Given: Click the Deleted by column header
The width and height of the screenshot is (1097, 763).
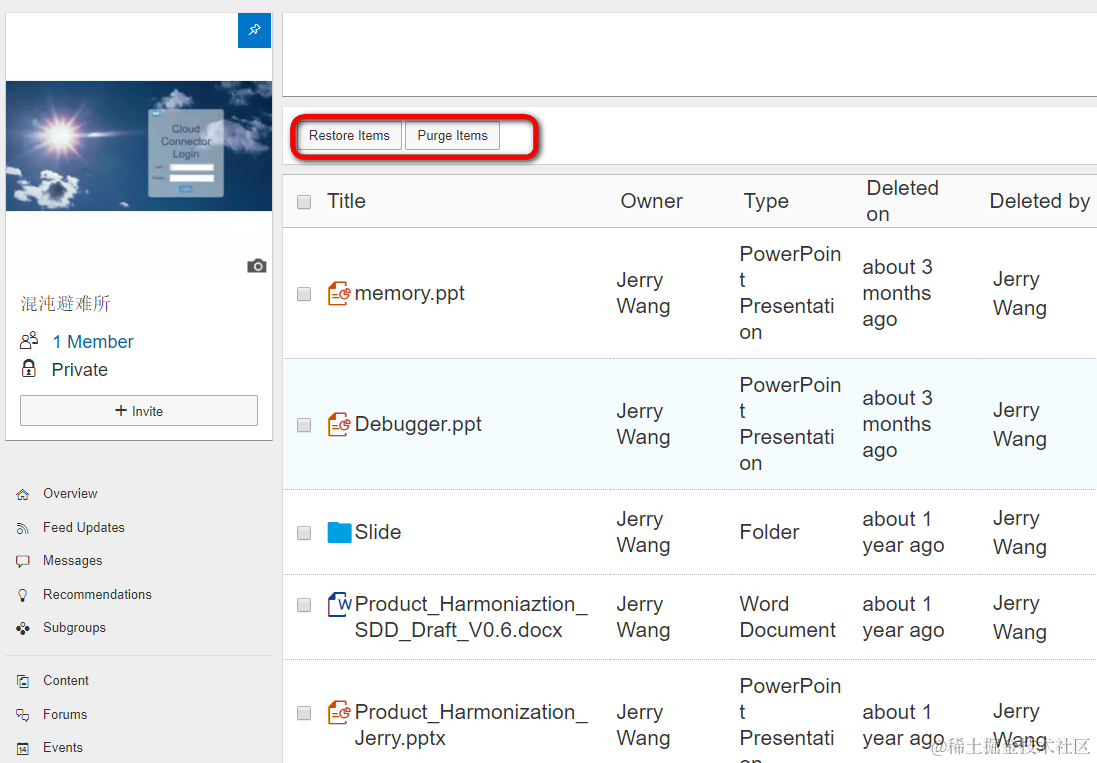Looking at the screenshot, I should point(1040,201).
